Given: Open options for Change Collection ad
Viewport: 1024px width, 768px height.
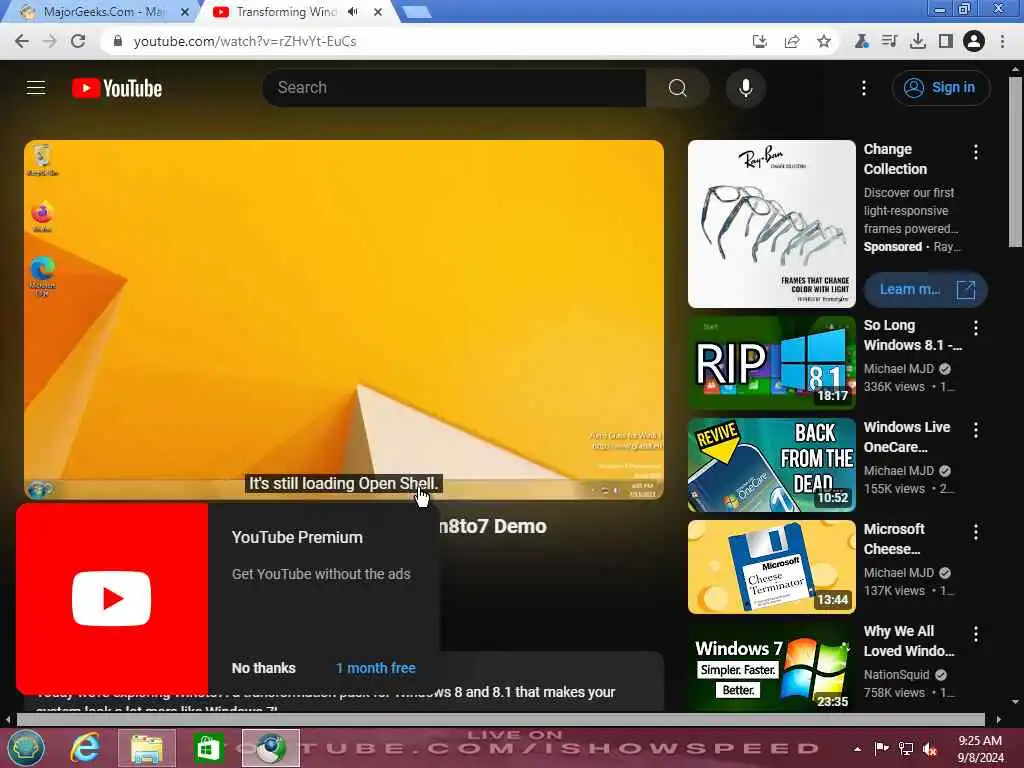Looking at the screenshot, I should pos(976,152).
